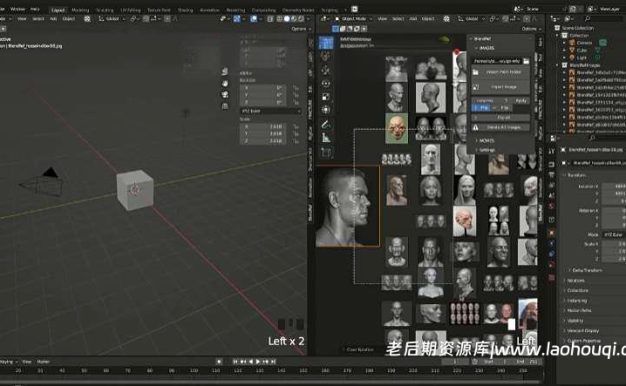Click the zoom magnifier gizmo in left viewport
Screen dimensions: 626x386
click(225, 72)
